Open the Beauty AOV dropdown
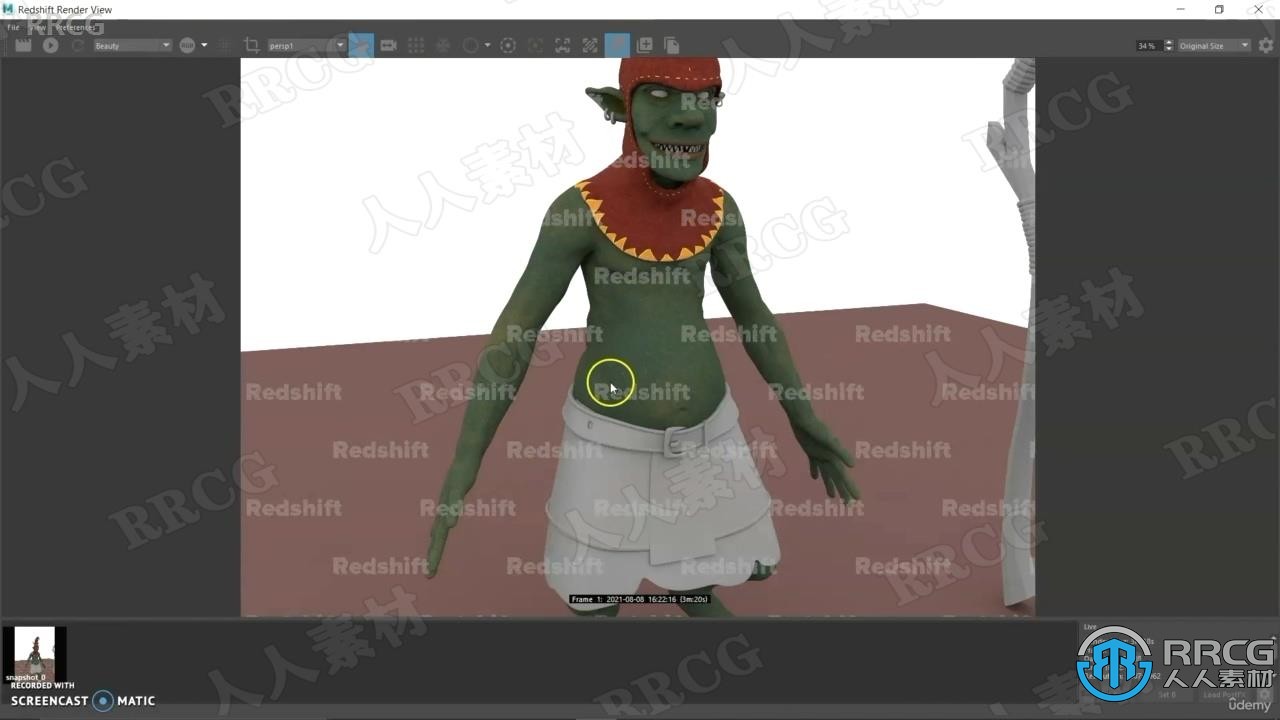The width and height of the screenshot is (1280, 720). pos(132,45)
